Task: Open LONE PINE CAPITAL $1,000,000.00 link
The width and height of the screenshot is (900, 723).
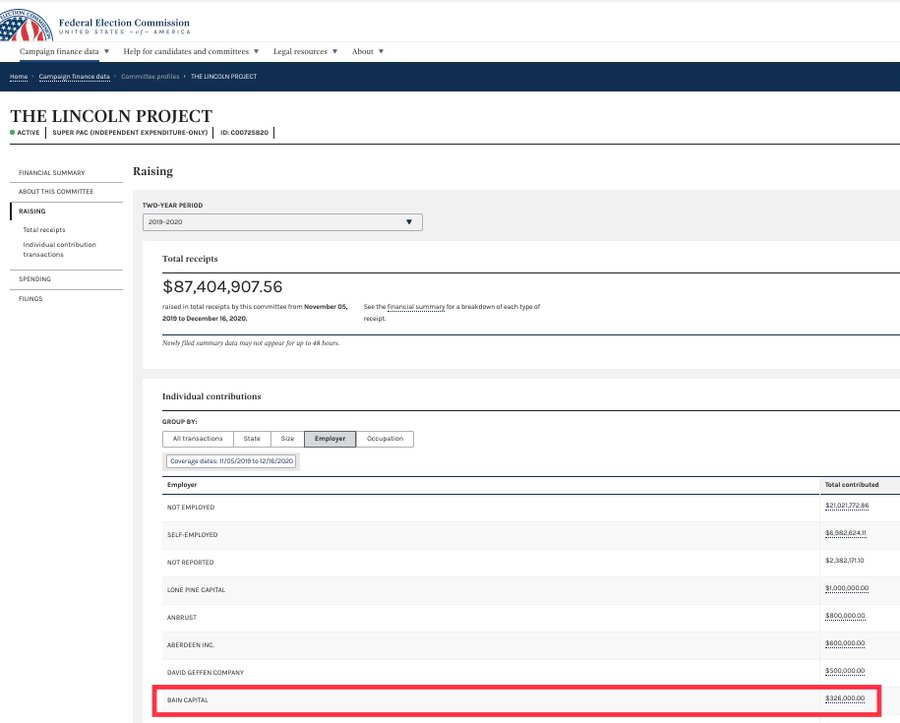Action: (847, 588)
